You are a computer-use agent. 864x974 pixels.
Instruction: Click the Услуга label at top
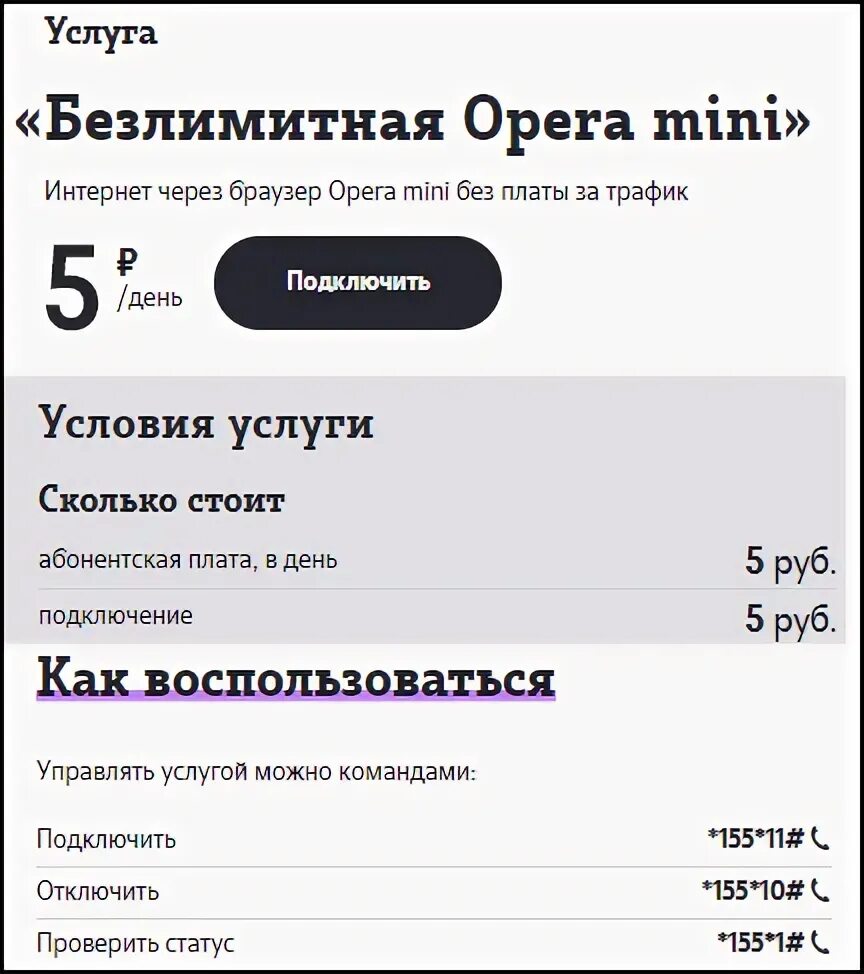click(102, 32)
